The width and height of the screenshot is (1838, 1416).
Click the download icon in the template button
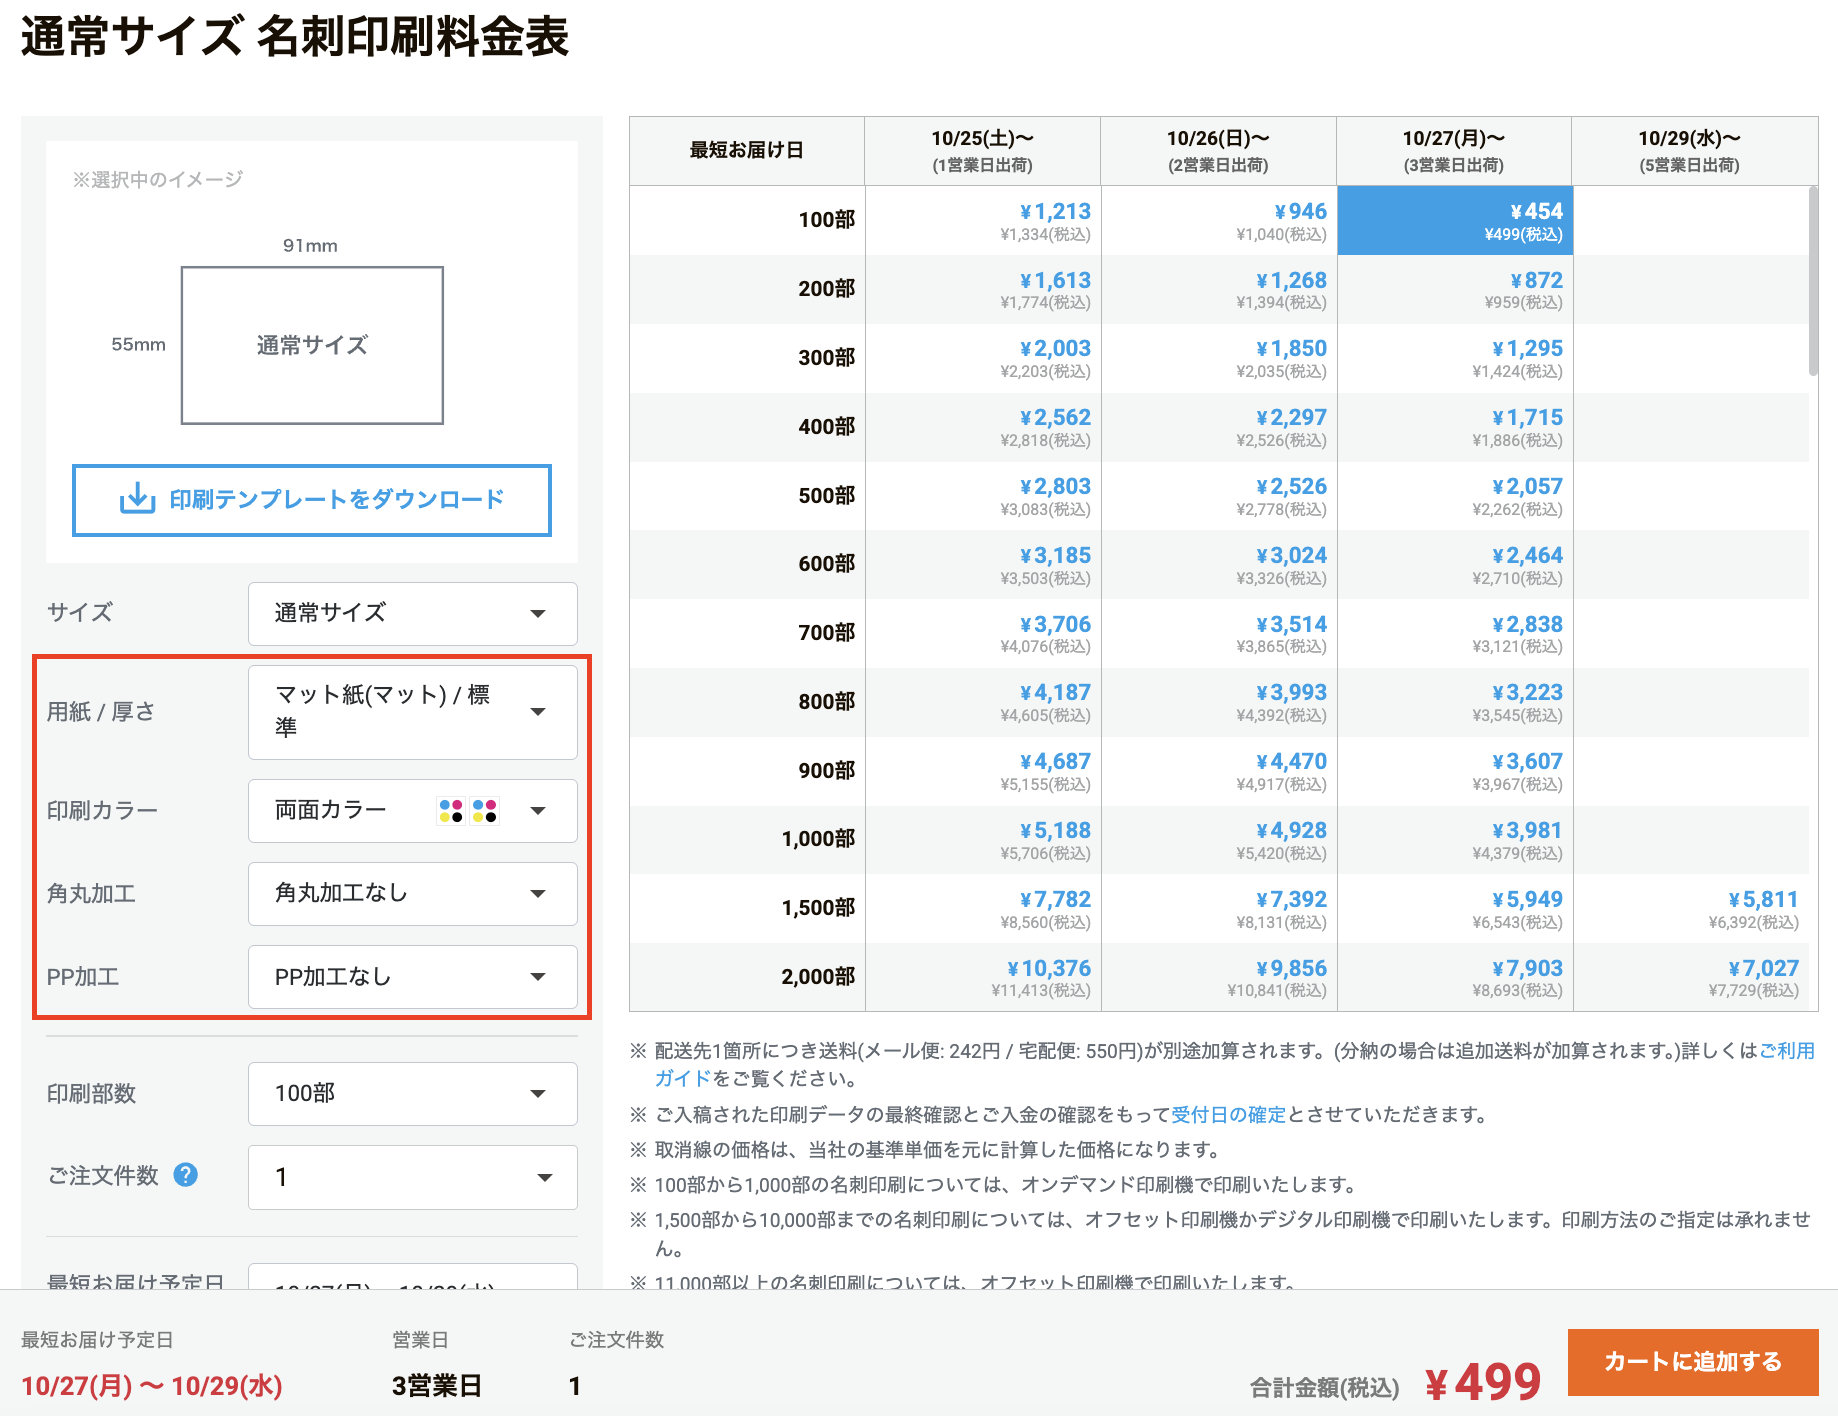pyautogui.click(x=137, y=499)
